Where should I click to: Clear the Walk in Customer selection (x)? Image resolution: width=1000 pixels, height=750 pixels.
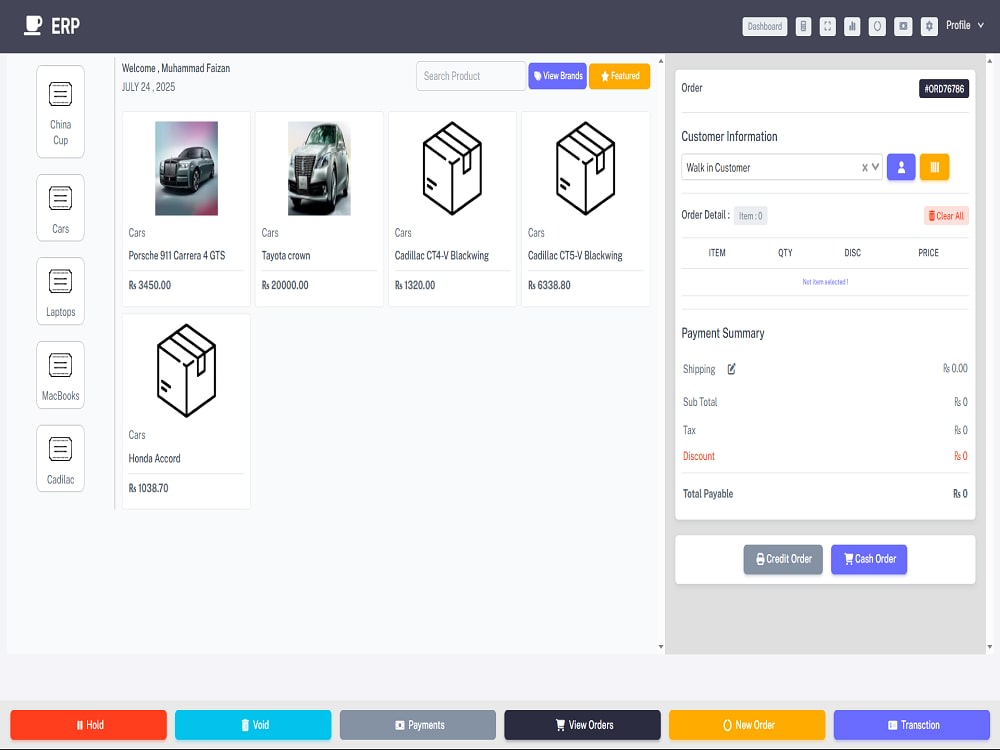865,168
